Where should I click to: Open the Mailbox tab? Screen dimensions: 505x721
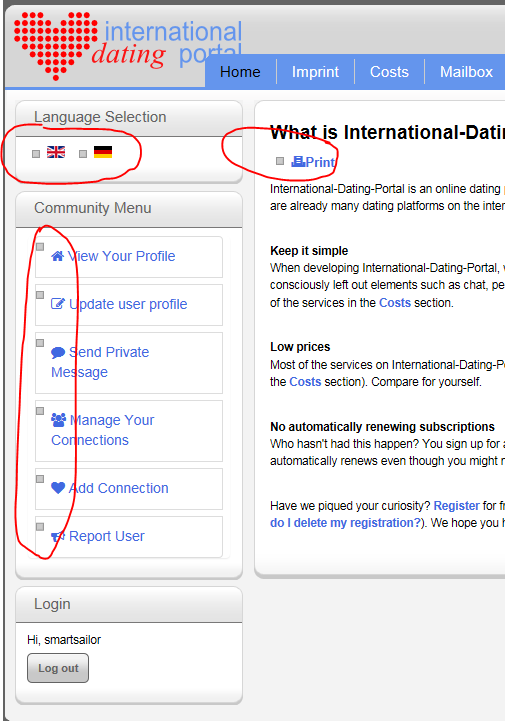click(466, 72)
